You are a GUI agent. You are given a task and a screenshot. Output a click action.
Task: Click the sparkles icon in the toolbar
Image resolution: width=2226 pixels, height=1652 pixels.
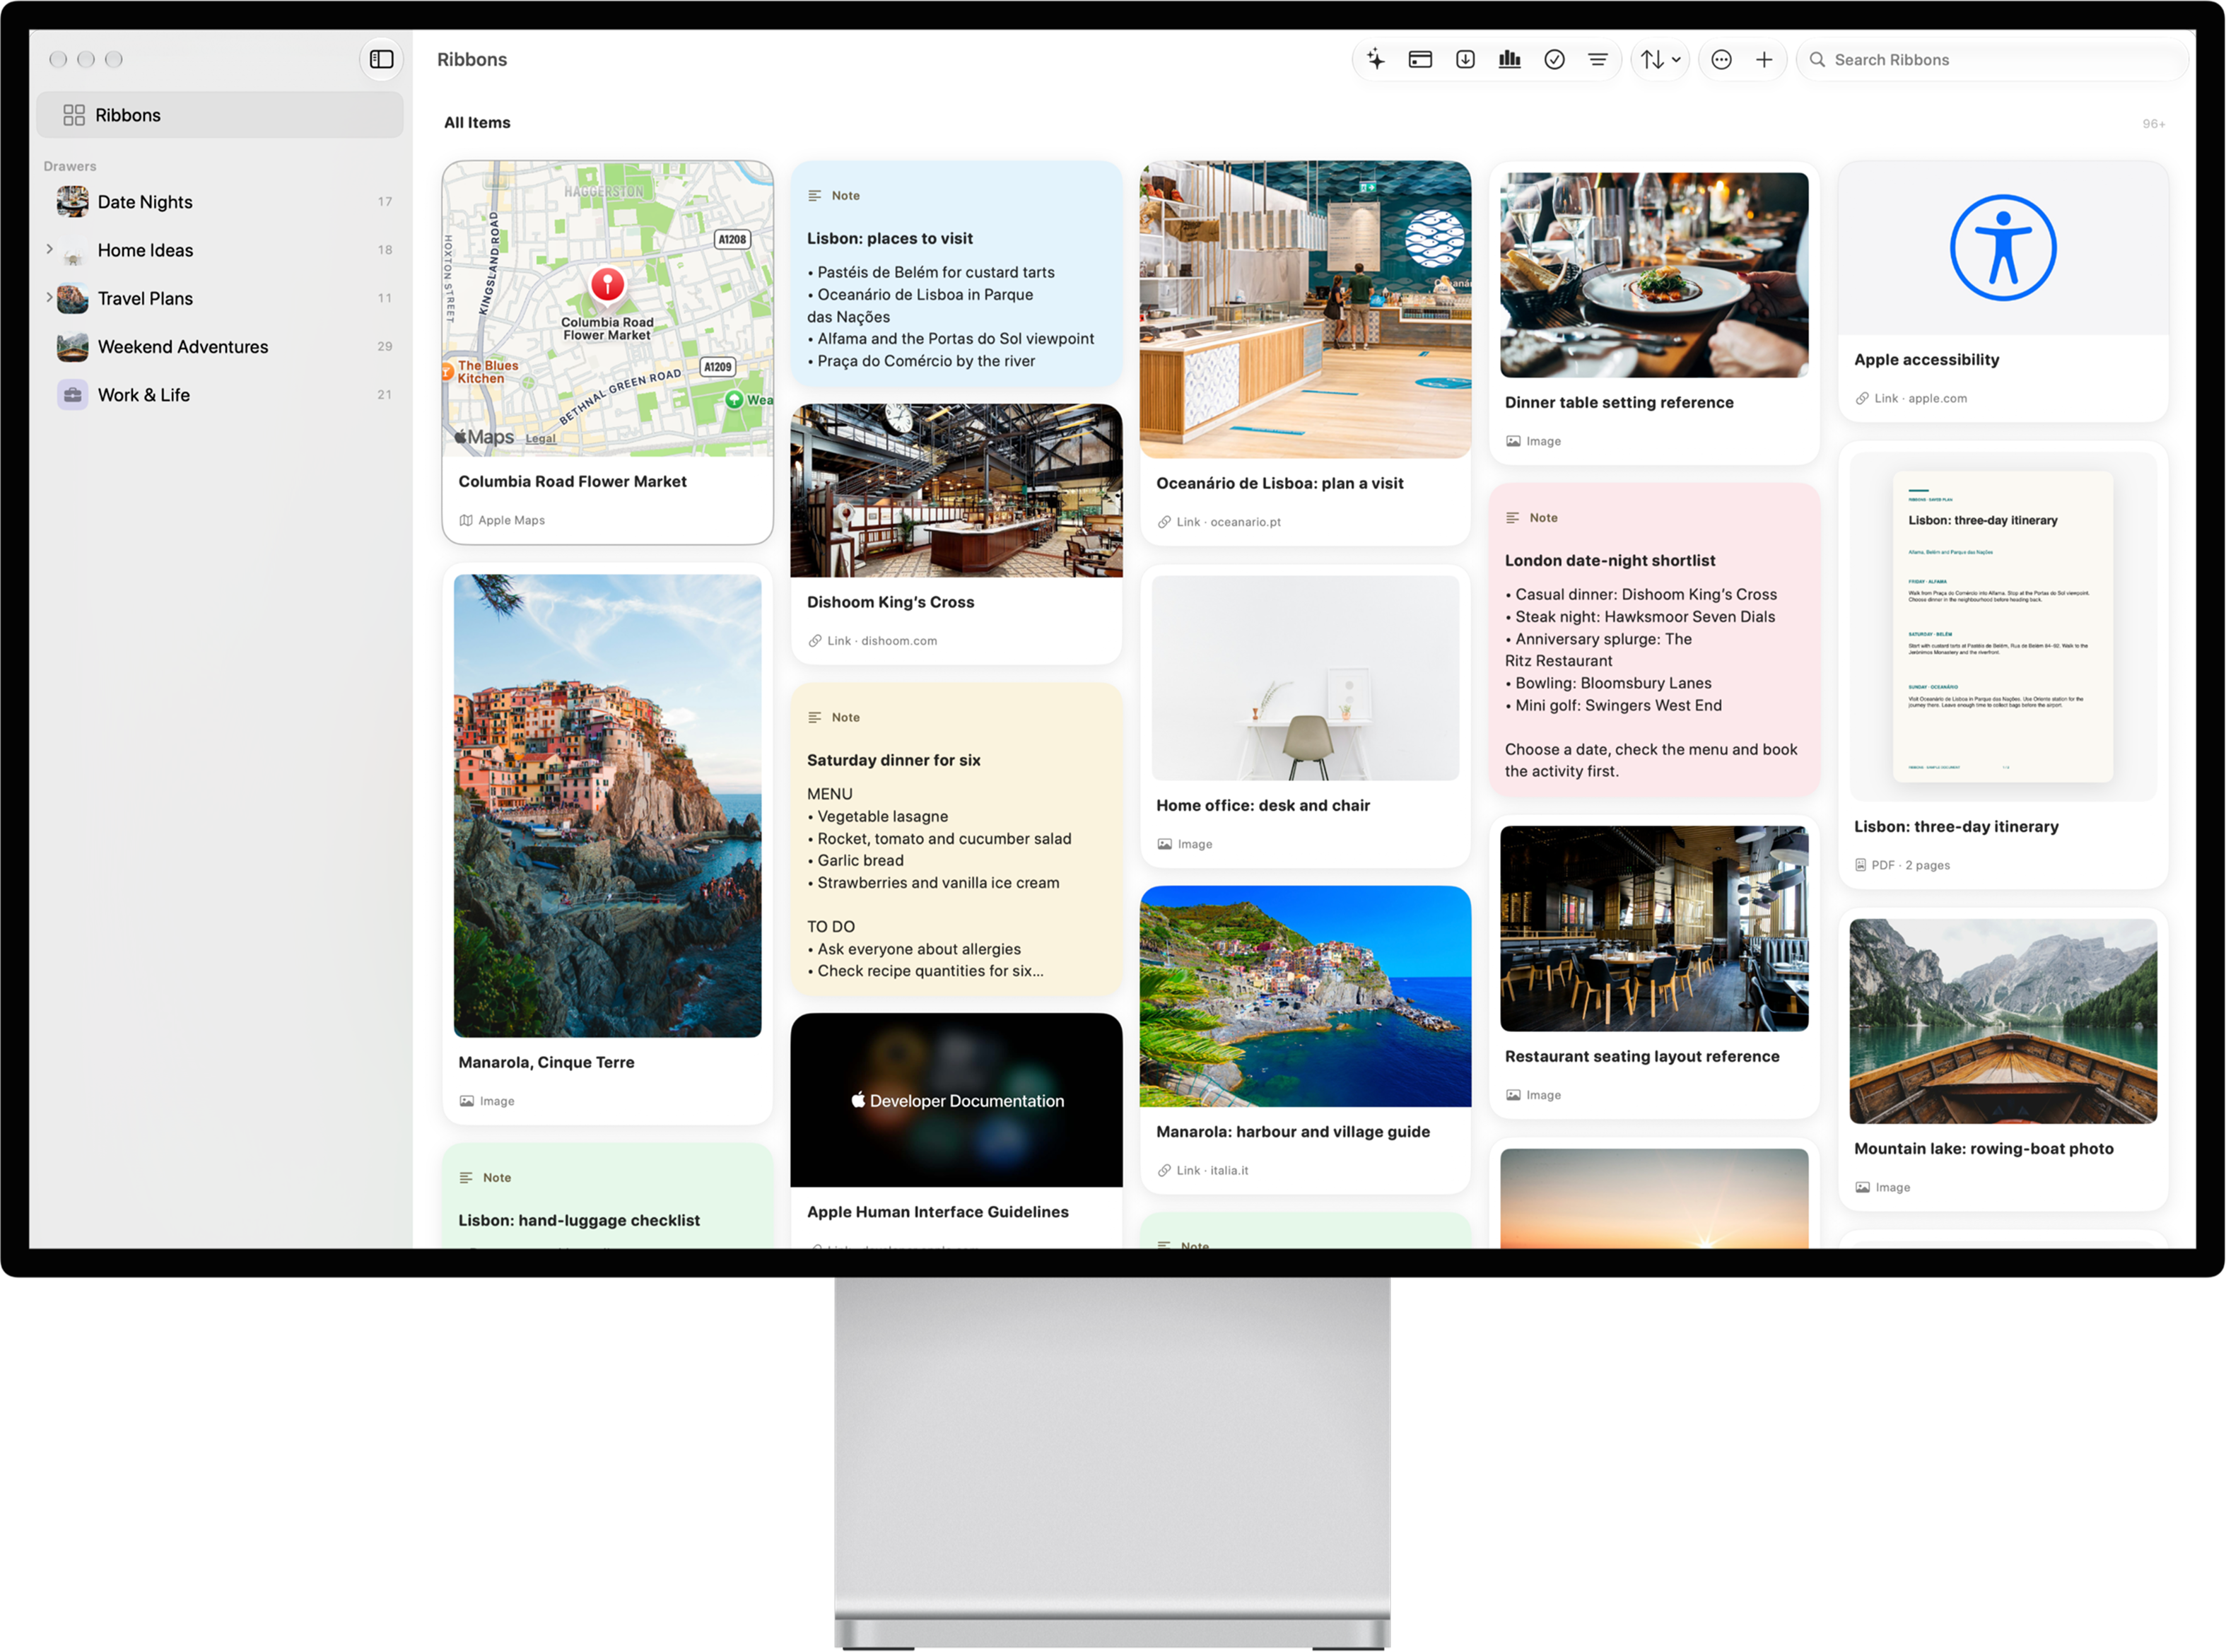pyautogui.click(x=1376, y=59)
